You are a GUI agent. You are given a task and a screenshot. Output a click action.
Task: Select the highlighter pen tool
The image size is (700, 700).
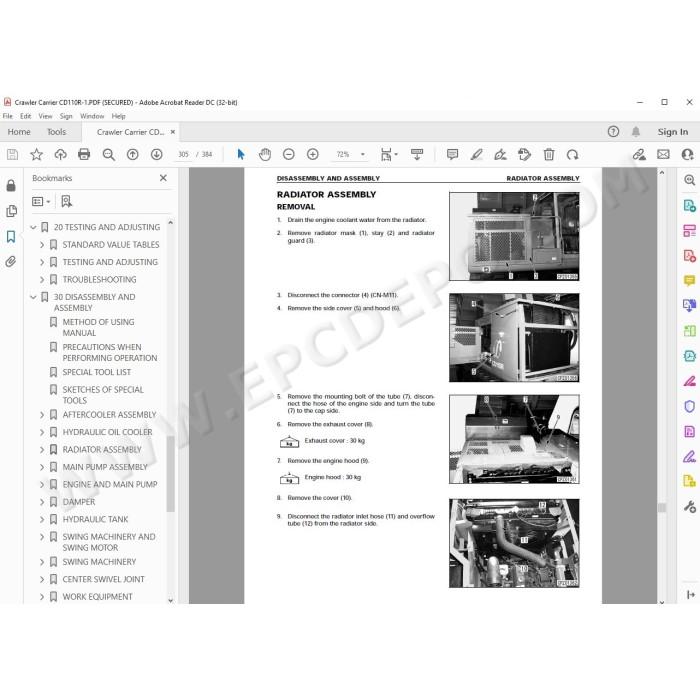coord(476,154)
